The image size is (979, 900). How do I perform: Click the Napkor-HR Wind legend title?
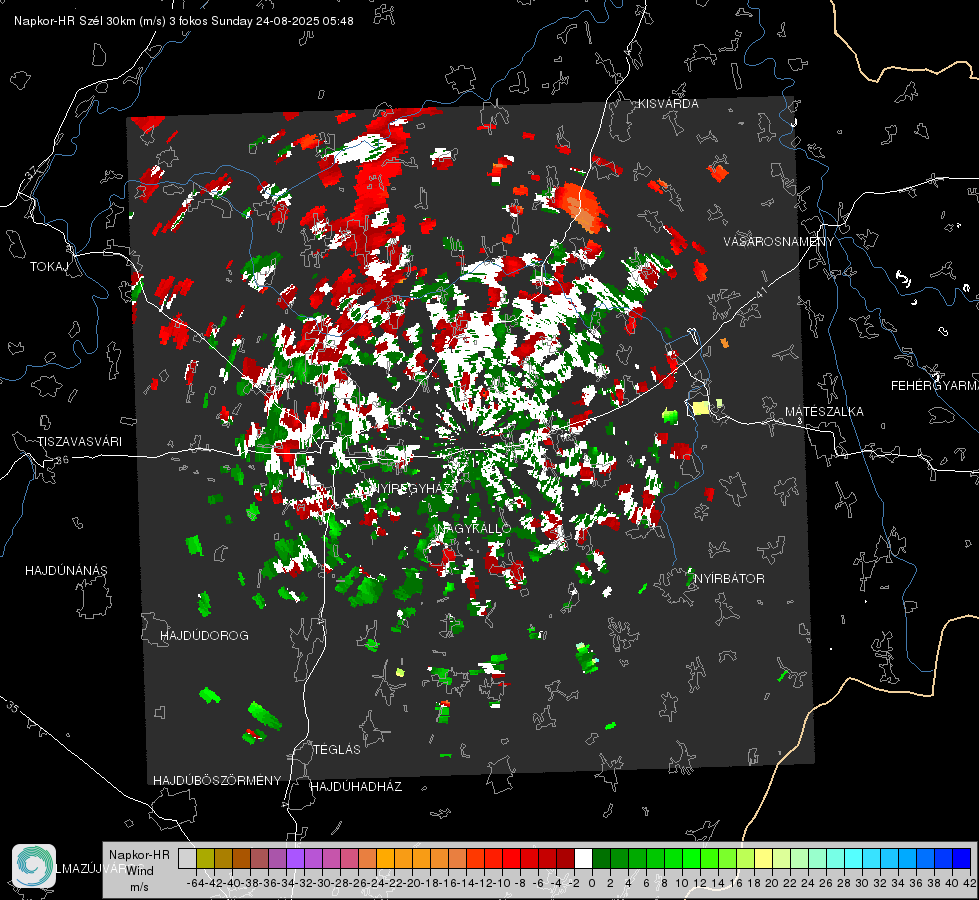pyautogui.click(x=139, y=863)
